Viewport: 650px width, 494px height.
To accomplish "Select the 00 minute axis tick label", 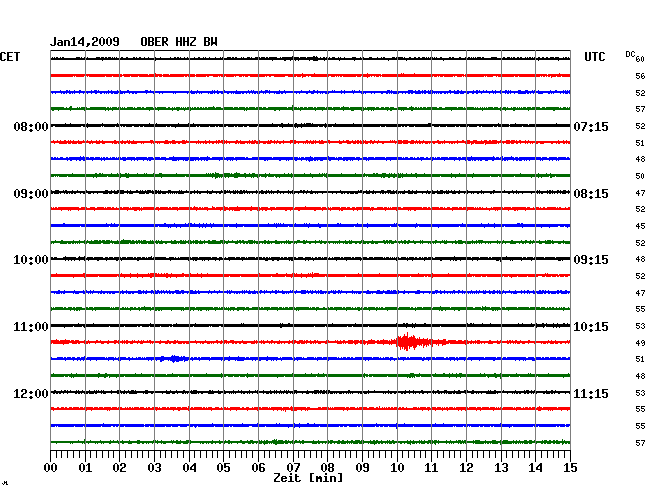I will [51, 467].
